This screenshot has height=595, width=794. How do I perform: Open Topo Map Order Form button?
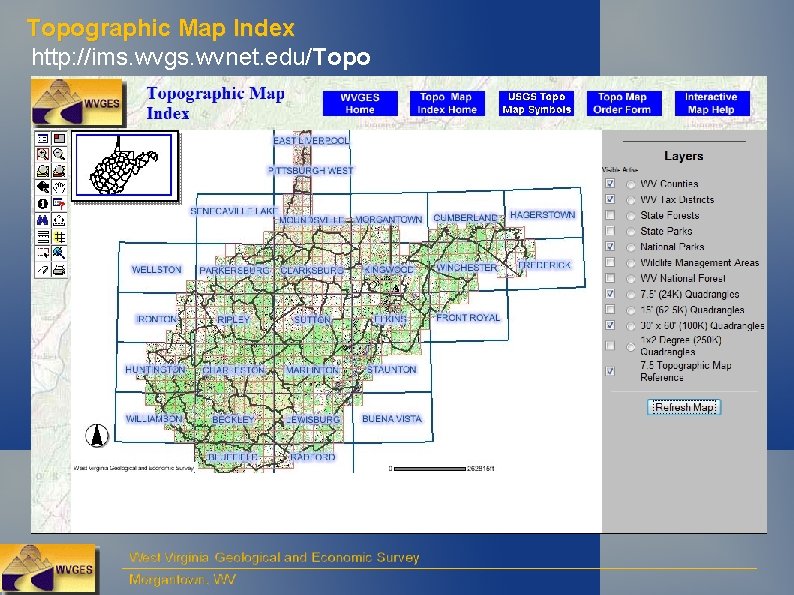[622, 103]
